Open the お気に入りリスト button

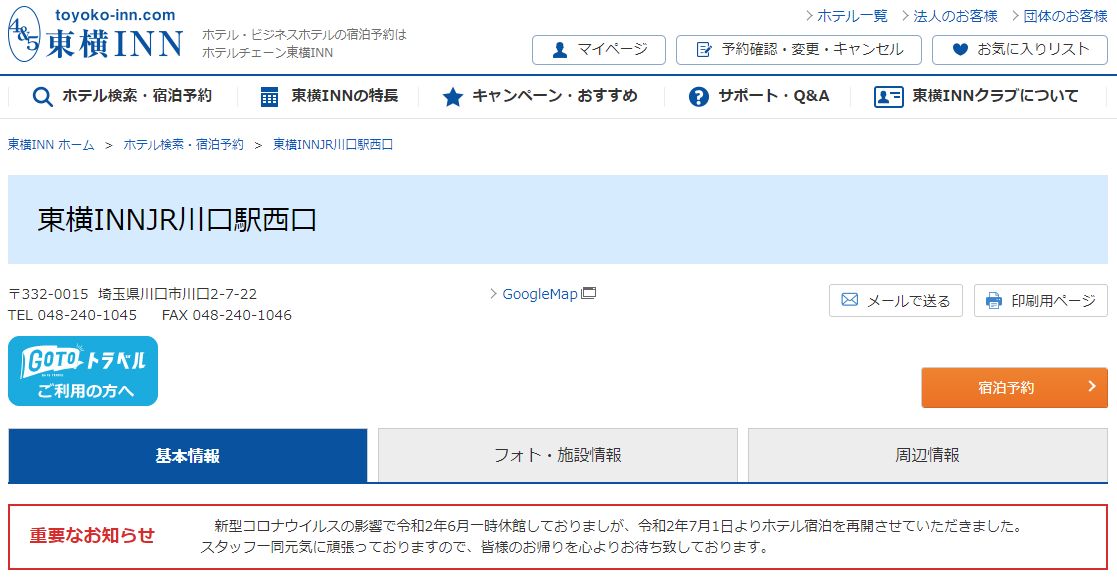(1020, 50)
